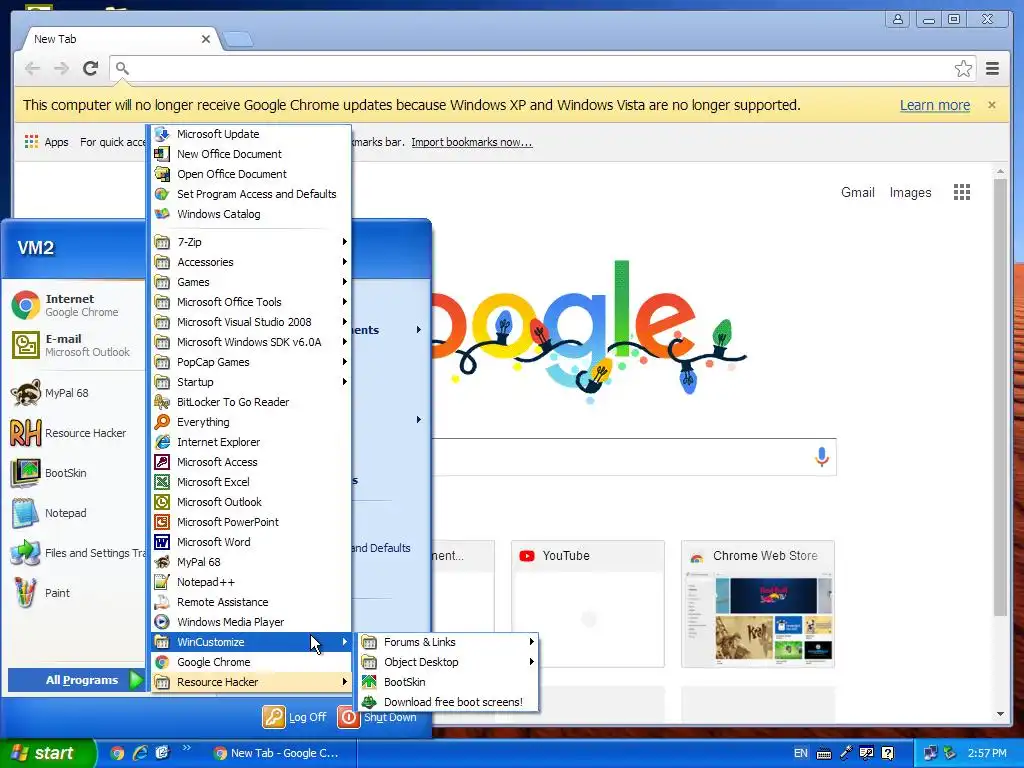The height and width of the screenshot is (768, 1024).
Task: Dismiss the Chrome update warning bar
Action: tap(991, 105)
